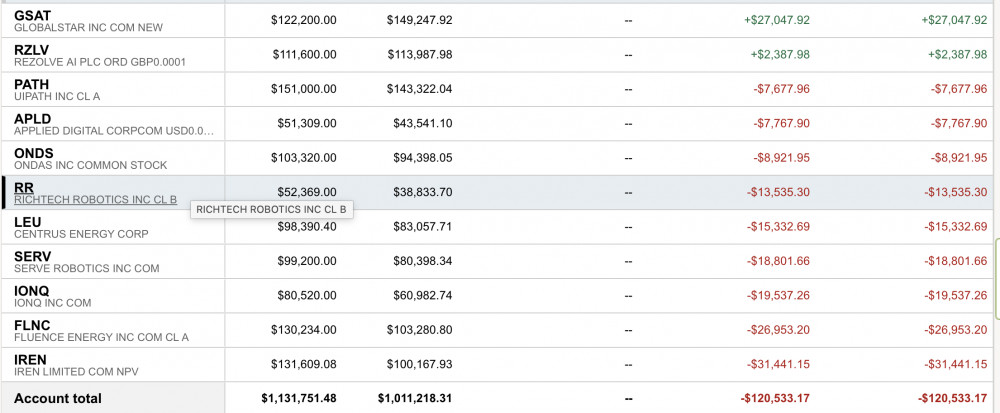This screenshot has height=413, width=1000.
Task: Select the $1,011,218.31 account total value
Action: 415,398
